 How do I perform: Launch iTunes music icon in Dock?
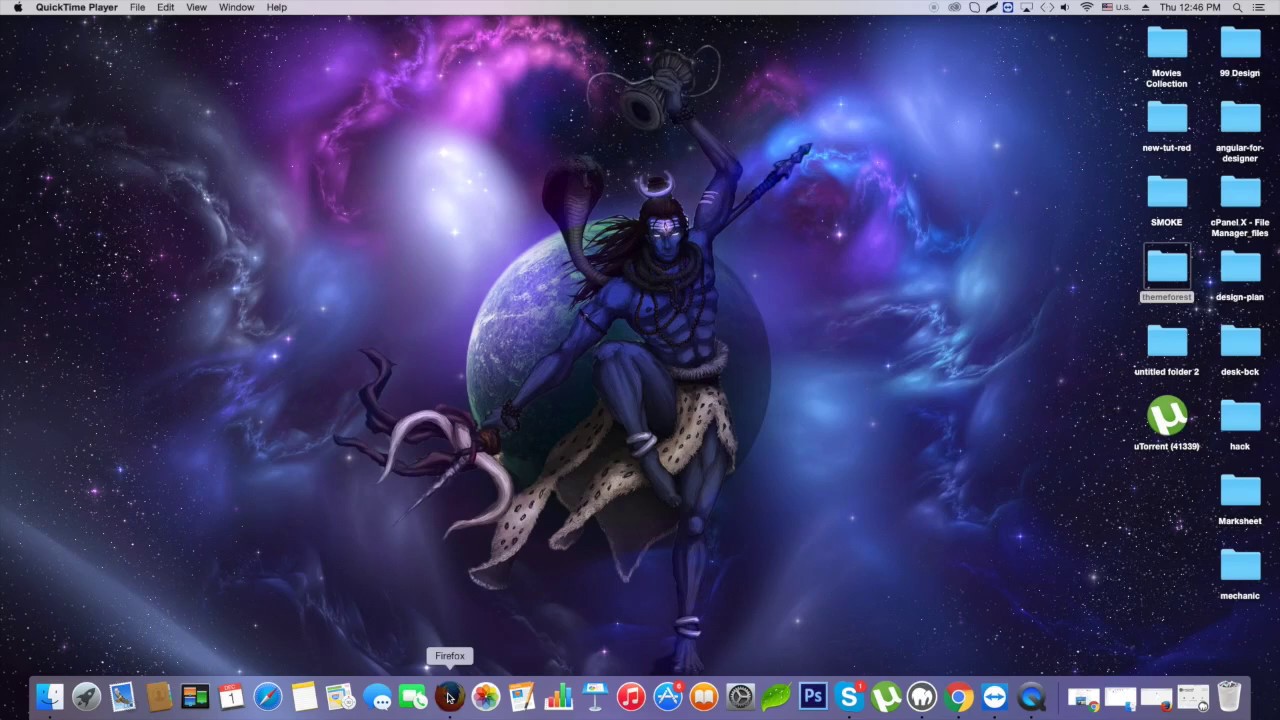(631, 696)
